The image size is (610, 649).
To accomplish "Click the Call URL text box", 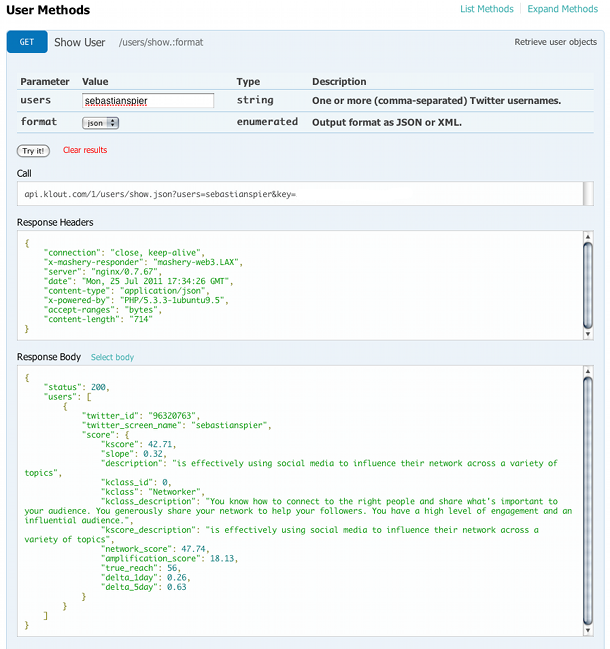I will 300,194.
